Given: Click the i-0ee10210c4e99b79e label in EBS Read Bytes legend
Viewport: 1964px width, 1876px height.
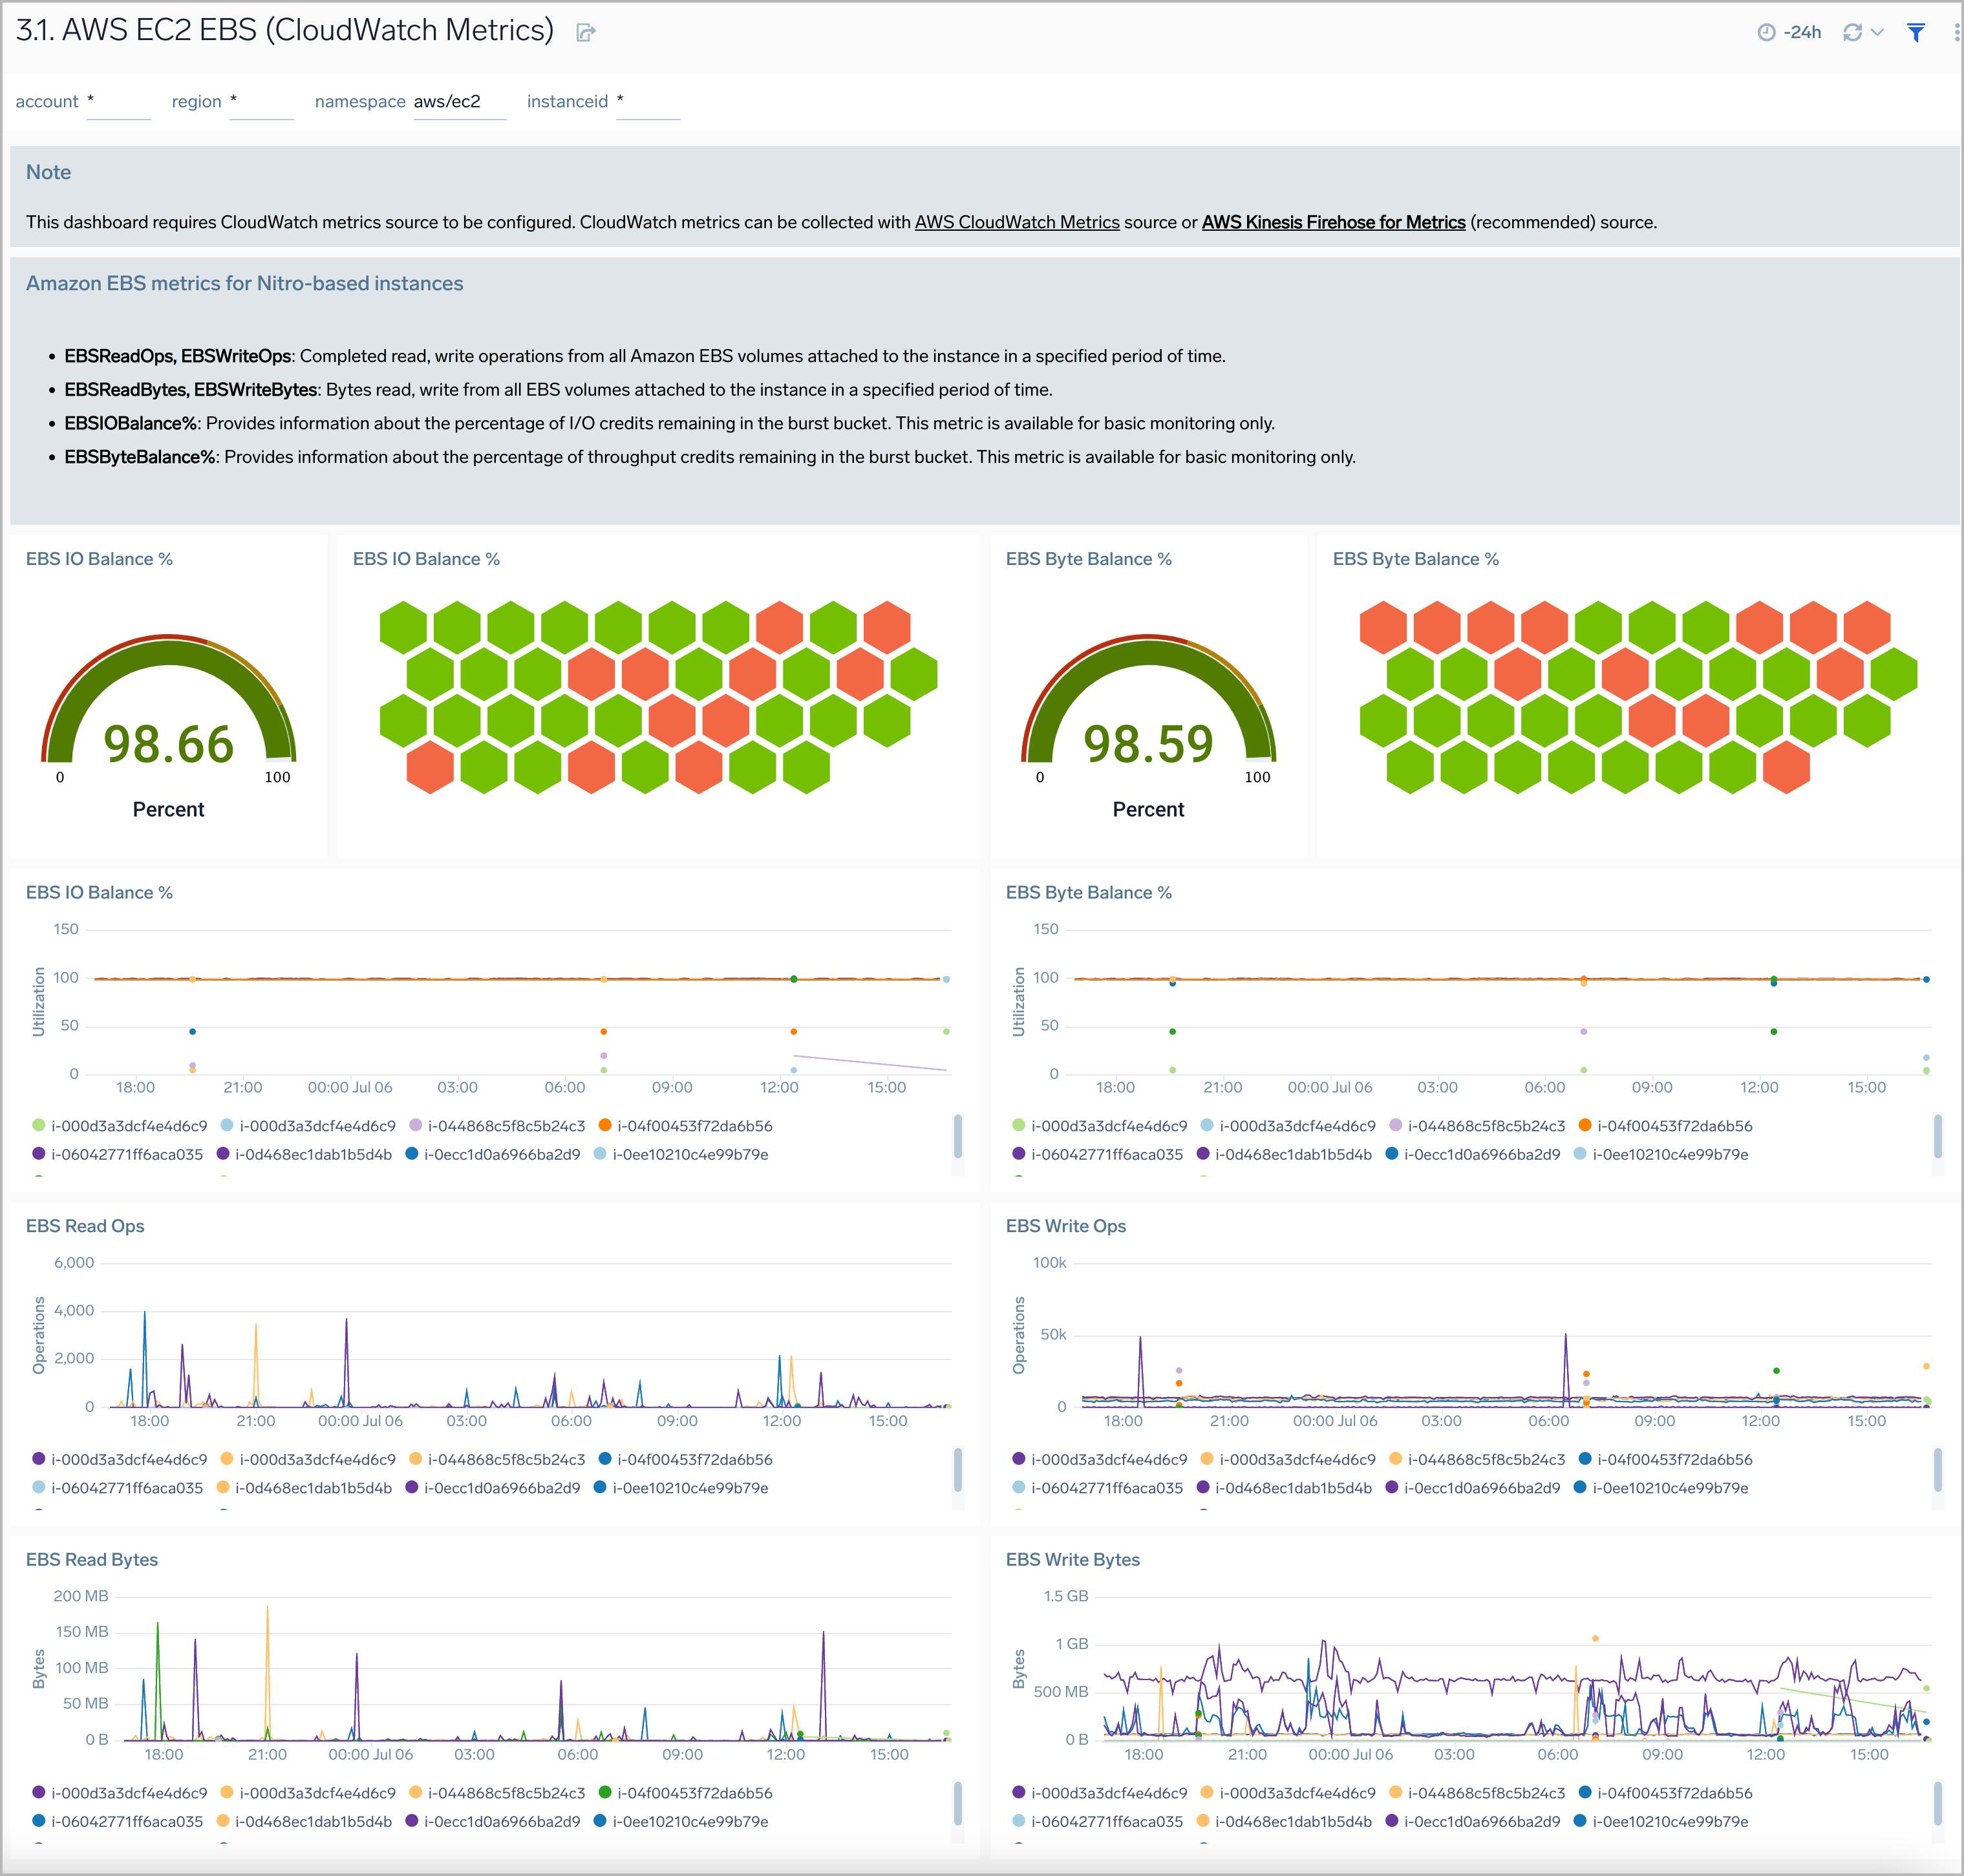Looking at the screenshot, I should pos(690,1822).
